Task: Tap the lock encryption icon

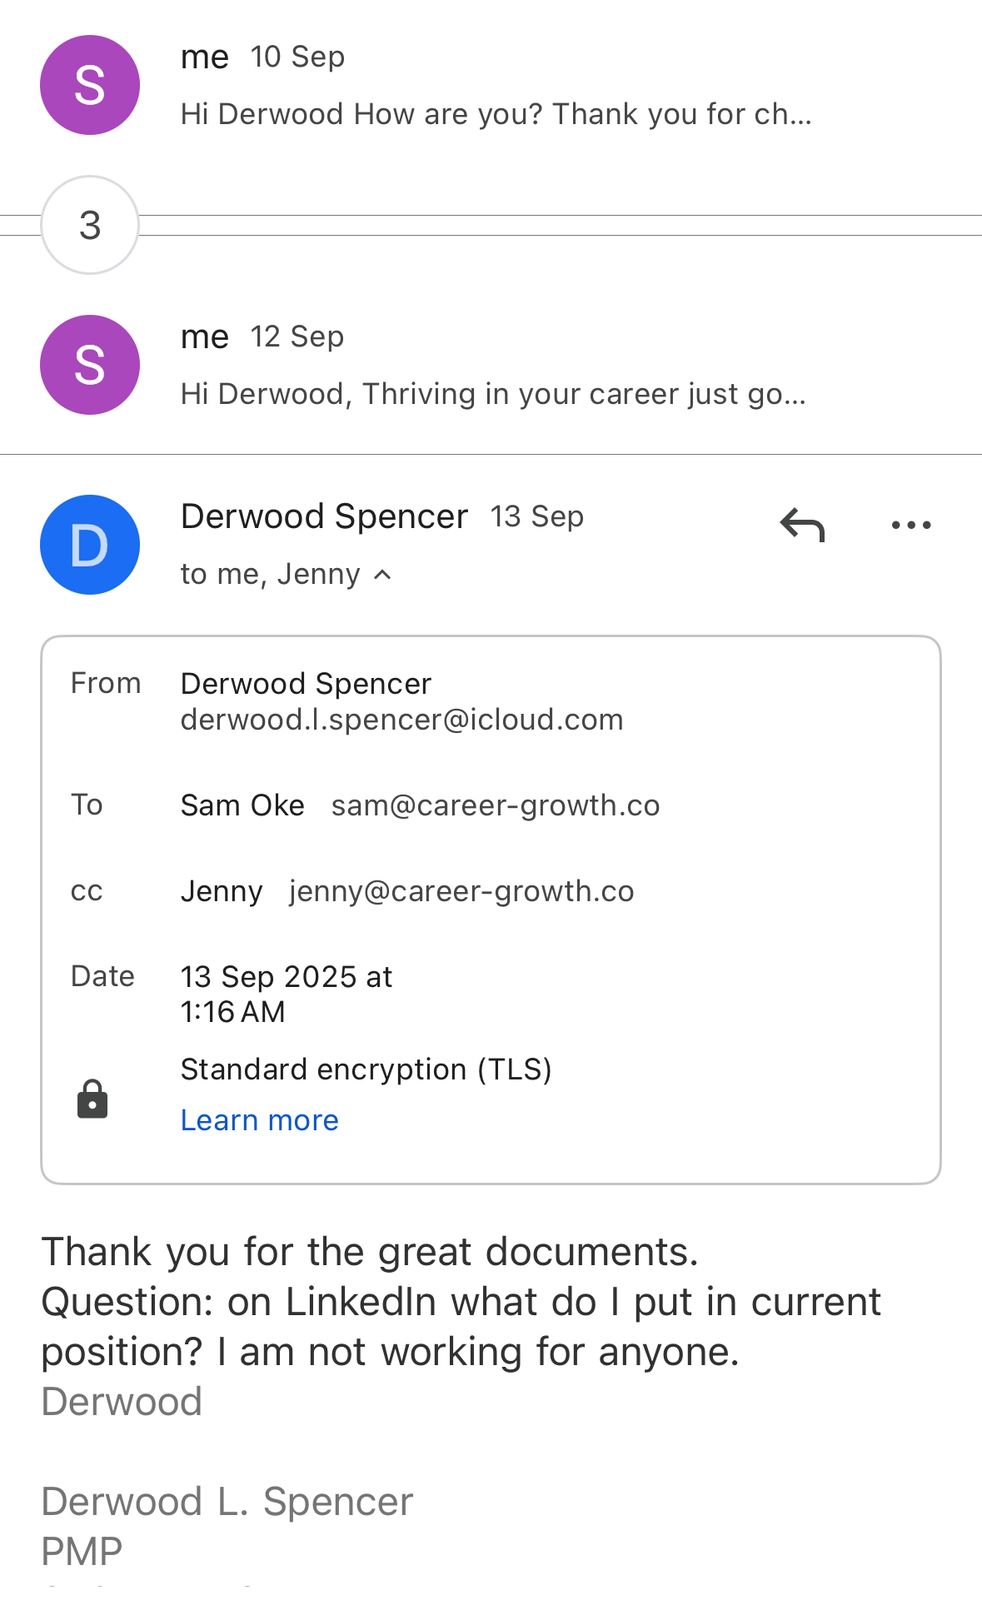Action: (92, 1098)
